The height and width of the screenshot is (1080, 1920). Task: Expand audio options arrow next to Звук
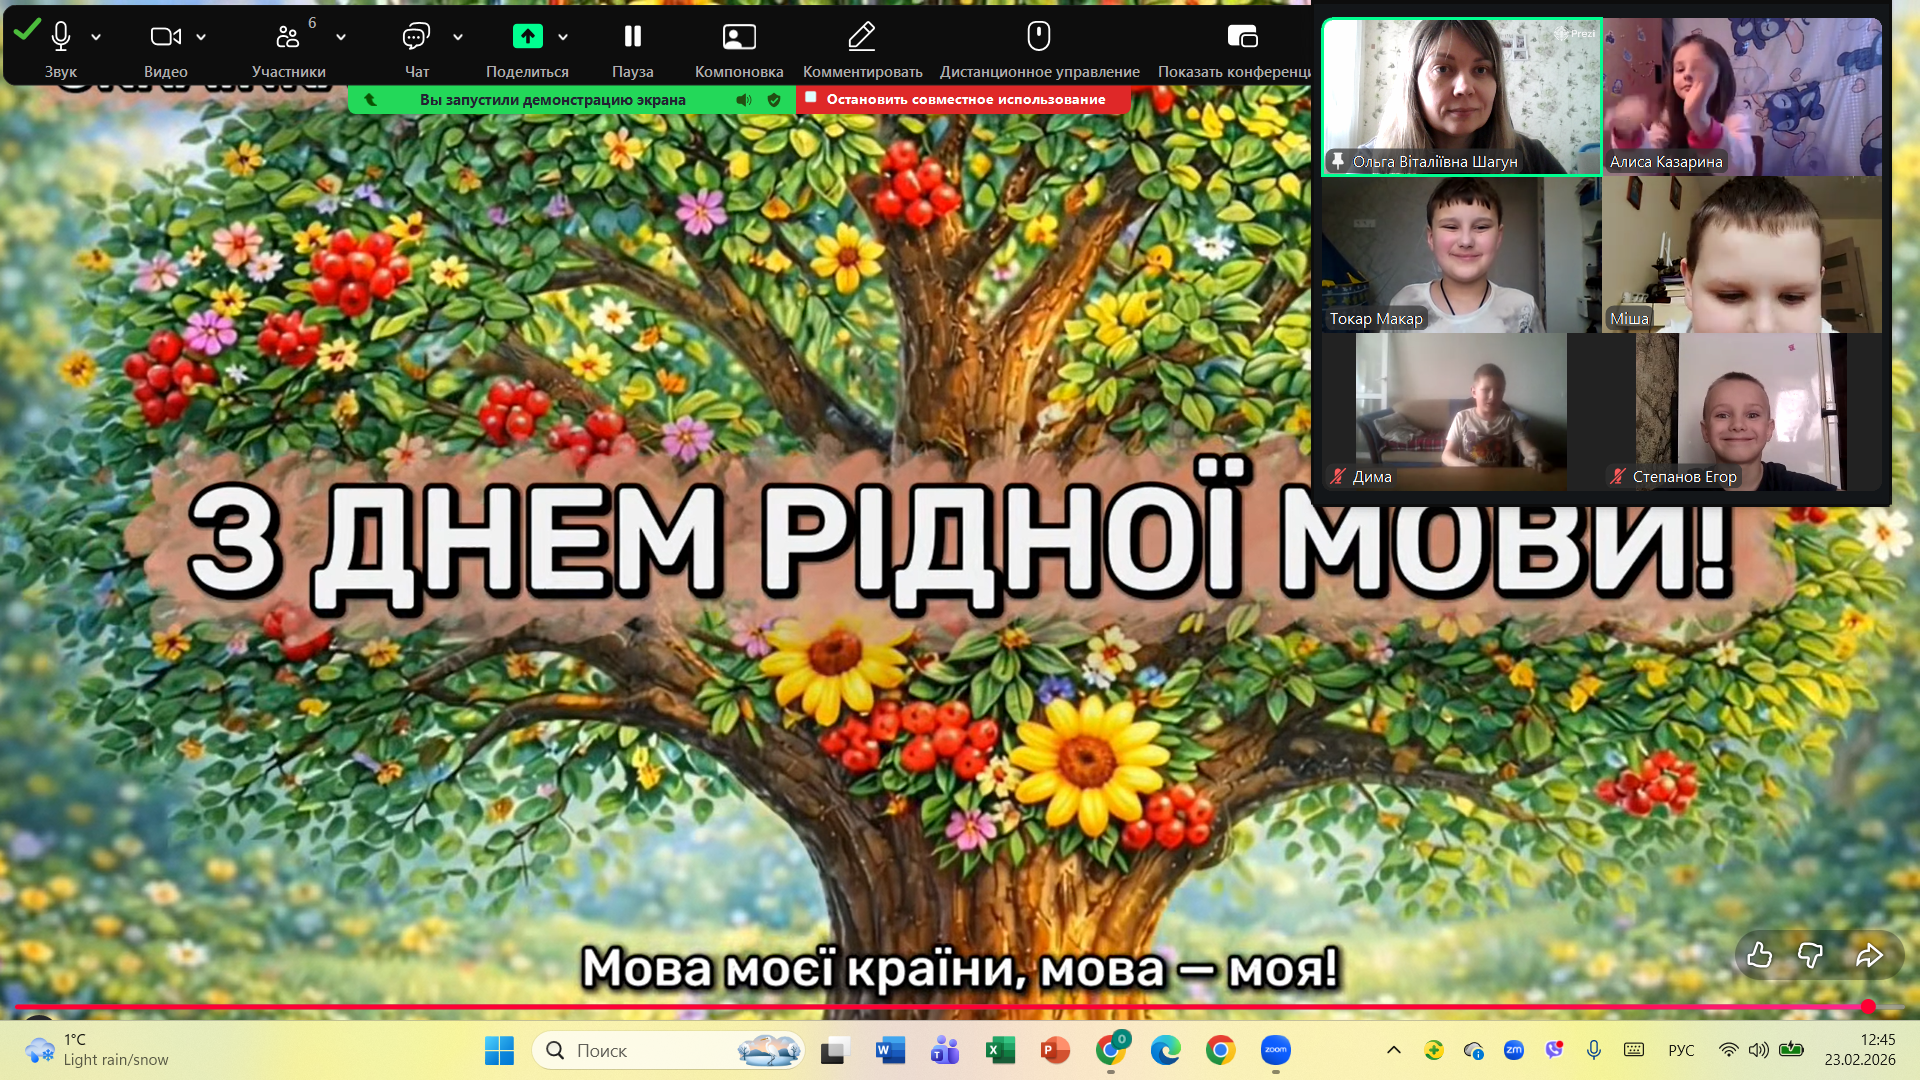pyautogui.click(x=96, y=37)
